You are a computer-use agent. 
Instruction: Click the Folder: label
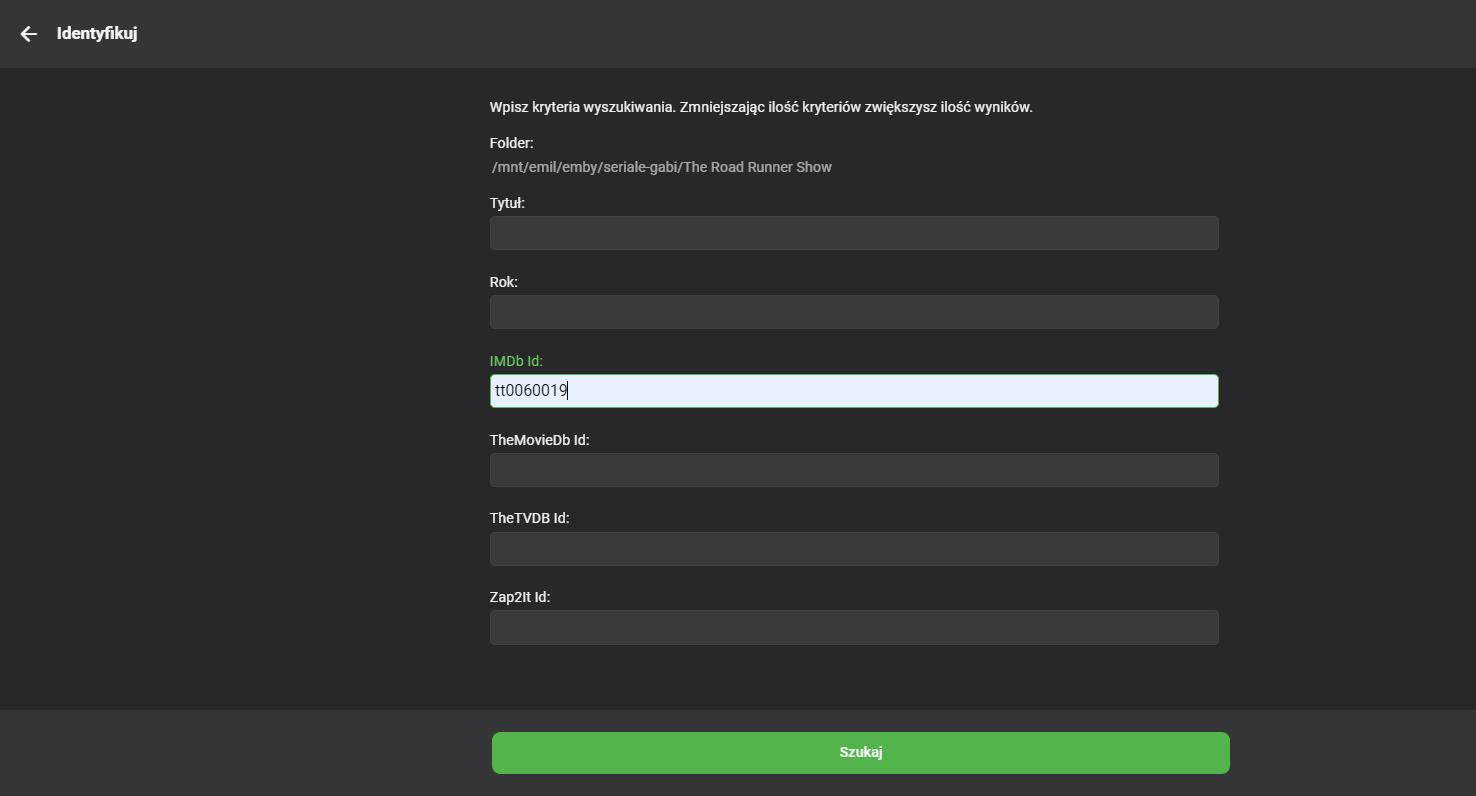click(x=512, y=143)
